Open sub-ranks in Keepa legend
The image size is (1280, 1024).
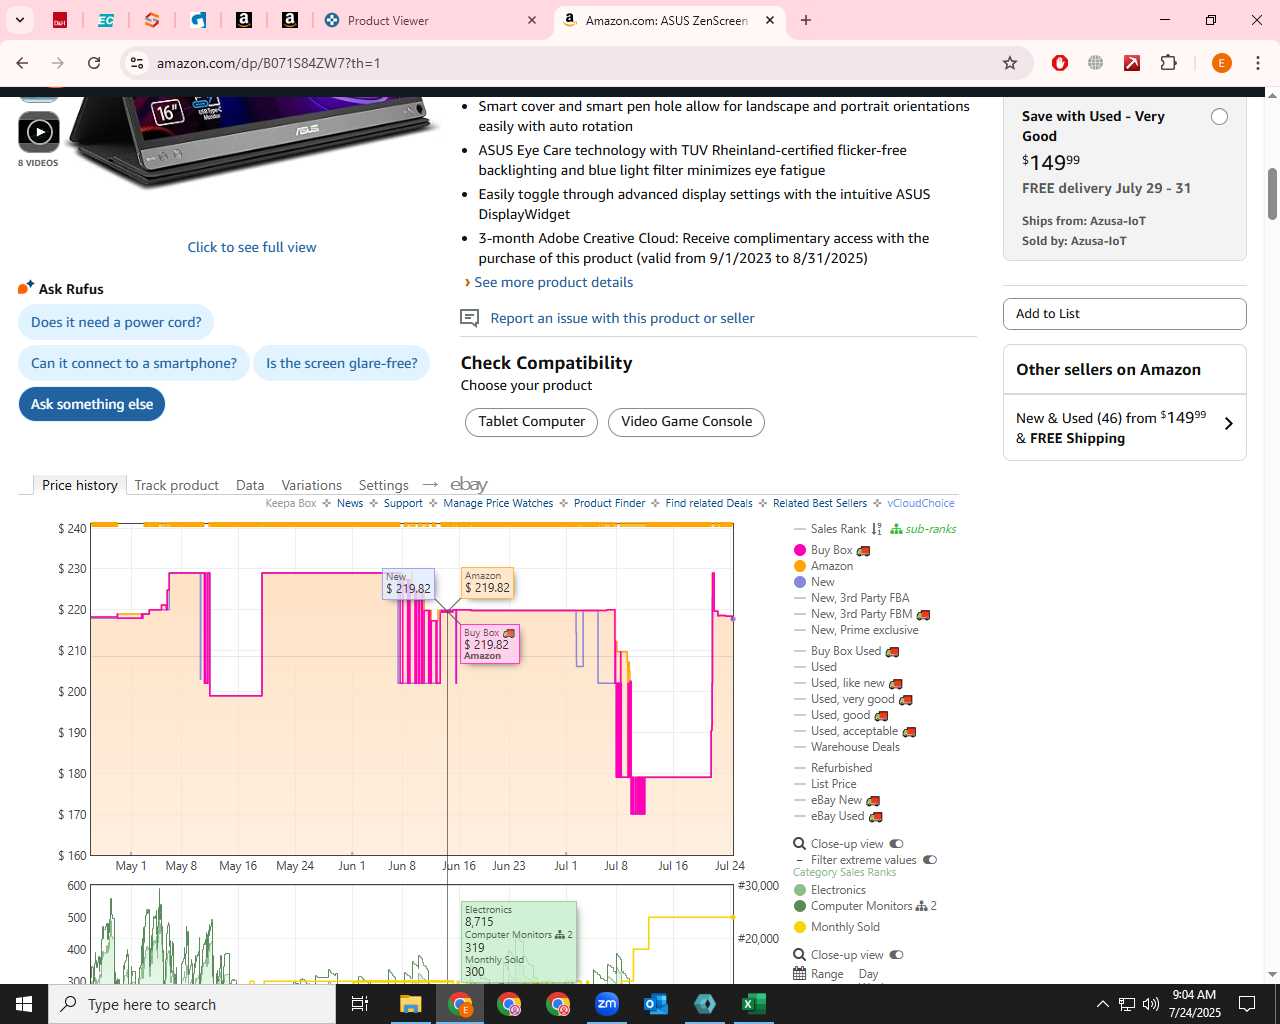click(923, 529)
